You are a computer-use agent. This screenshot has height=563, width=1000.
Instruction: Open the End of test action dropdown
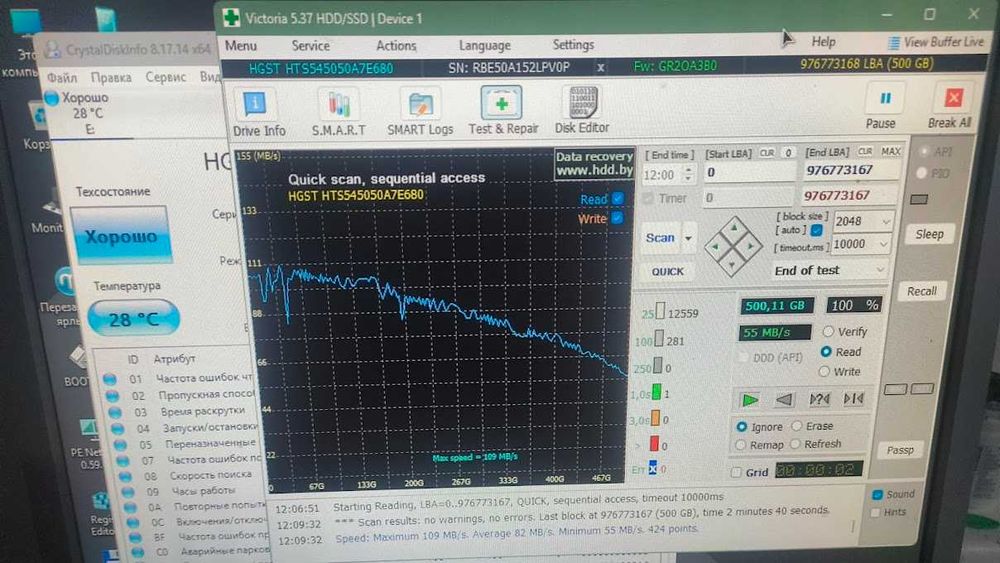pos(879,269)
